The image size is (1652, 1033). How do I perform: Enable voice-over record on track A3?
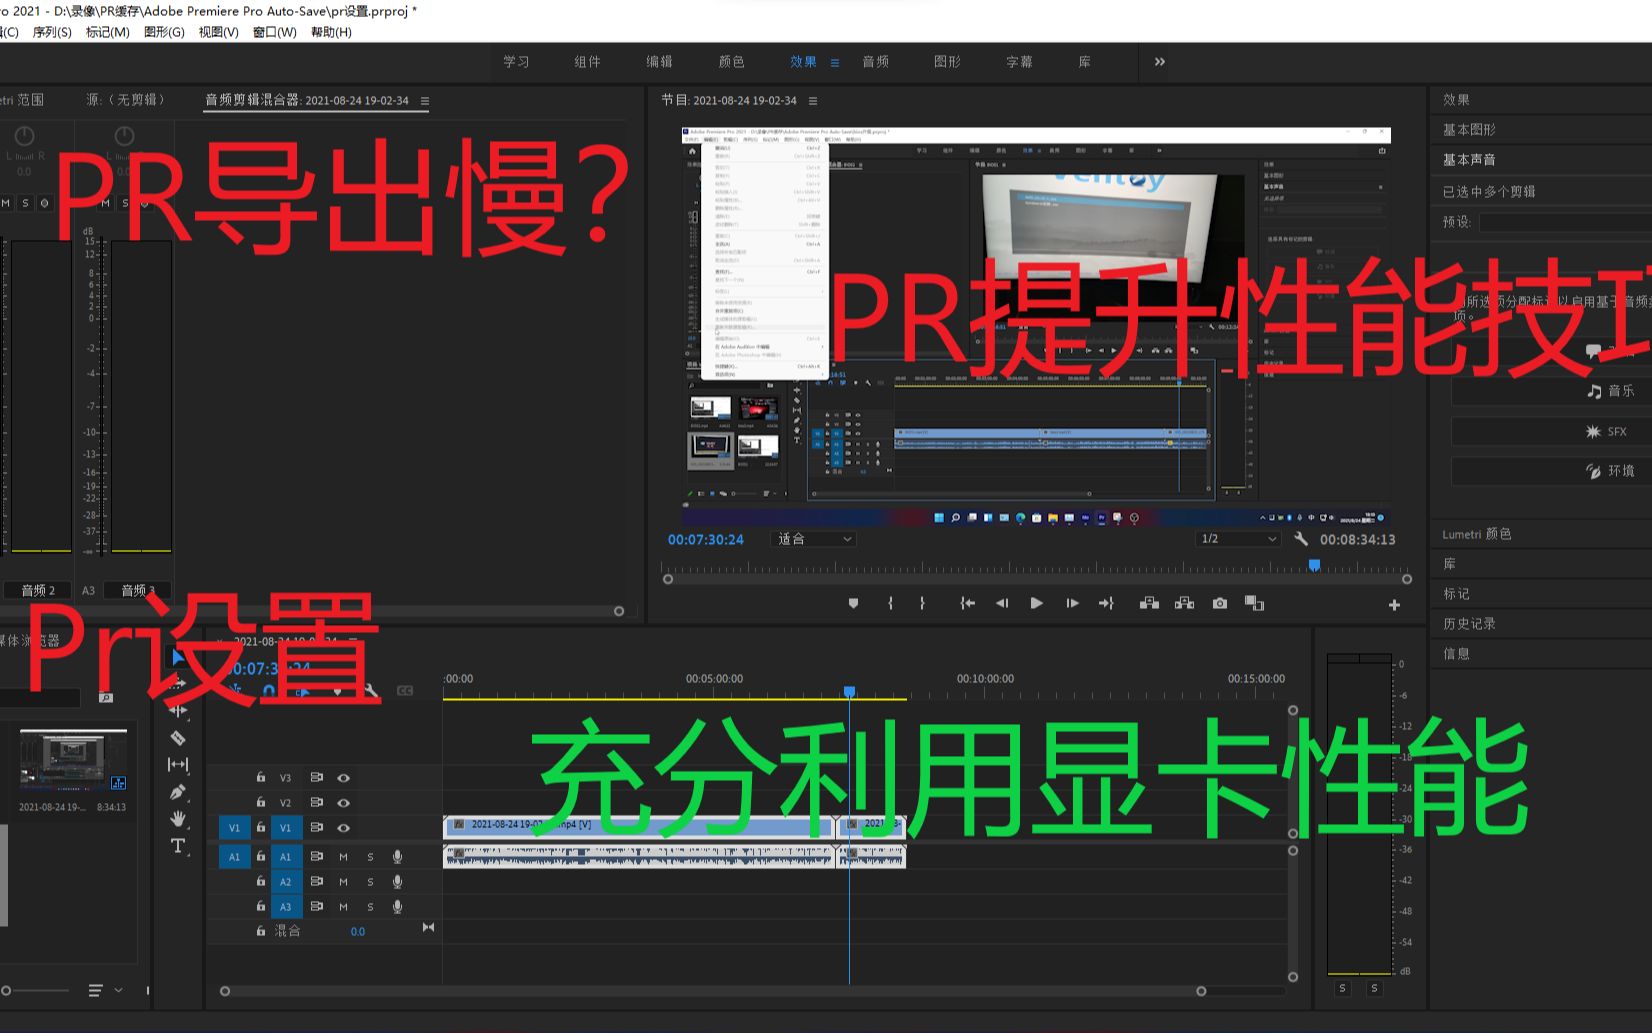coord(397,907)
